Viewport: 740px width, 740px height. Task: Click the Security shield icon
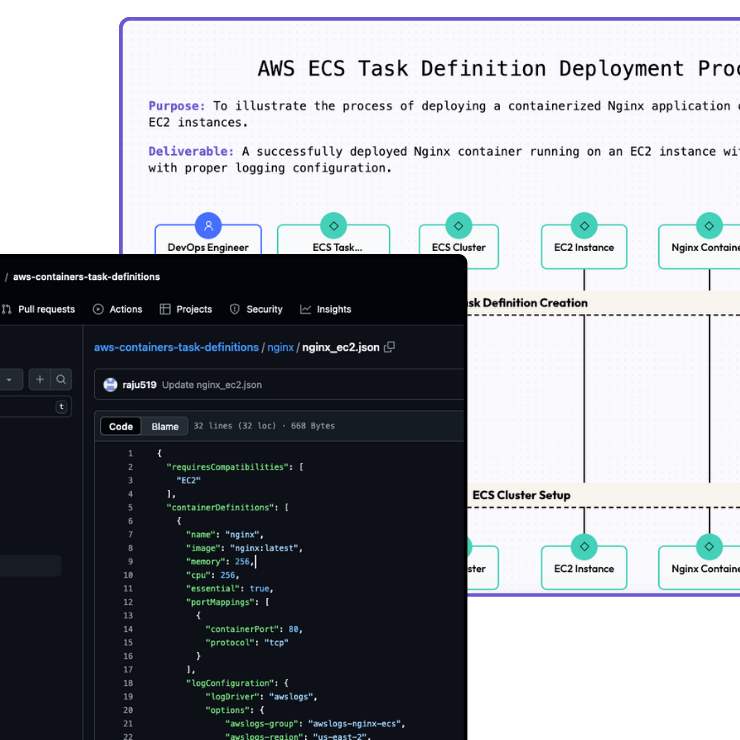coord(235,309)
